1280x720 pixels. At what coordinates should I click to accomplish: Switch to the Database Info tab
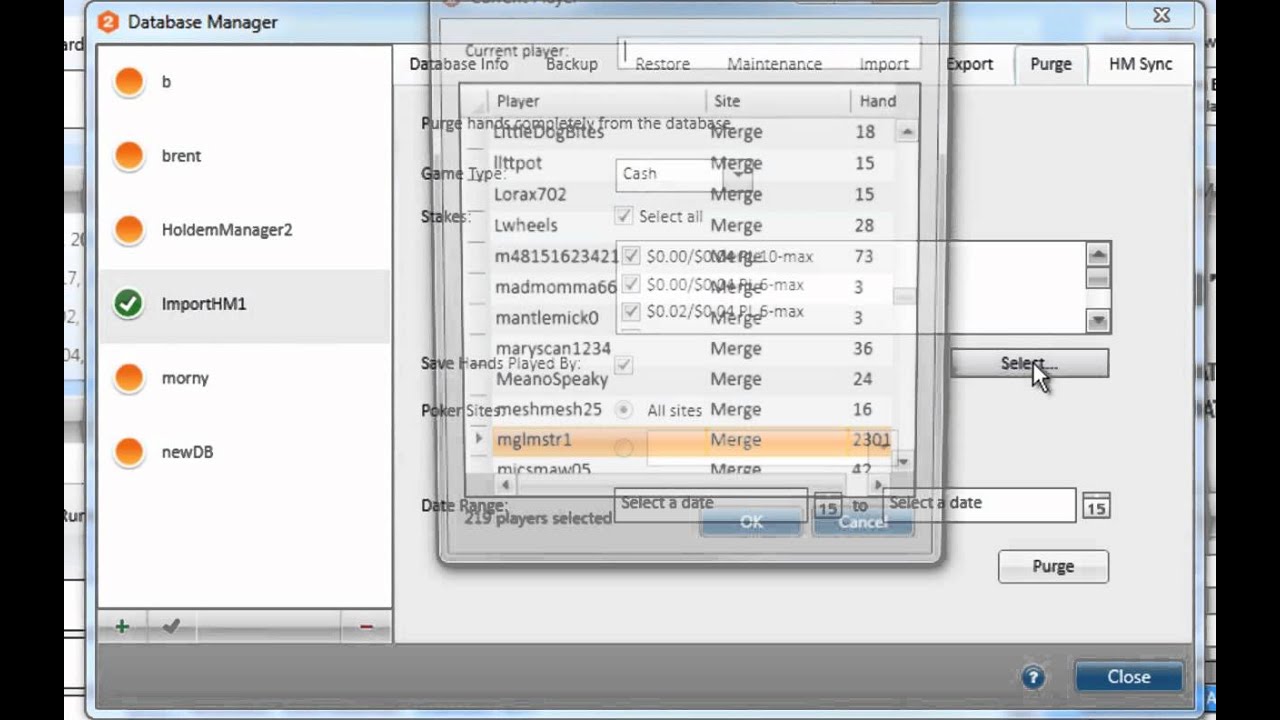[459, 64]
